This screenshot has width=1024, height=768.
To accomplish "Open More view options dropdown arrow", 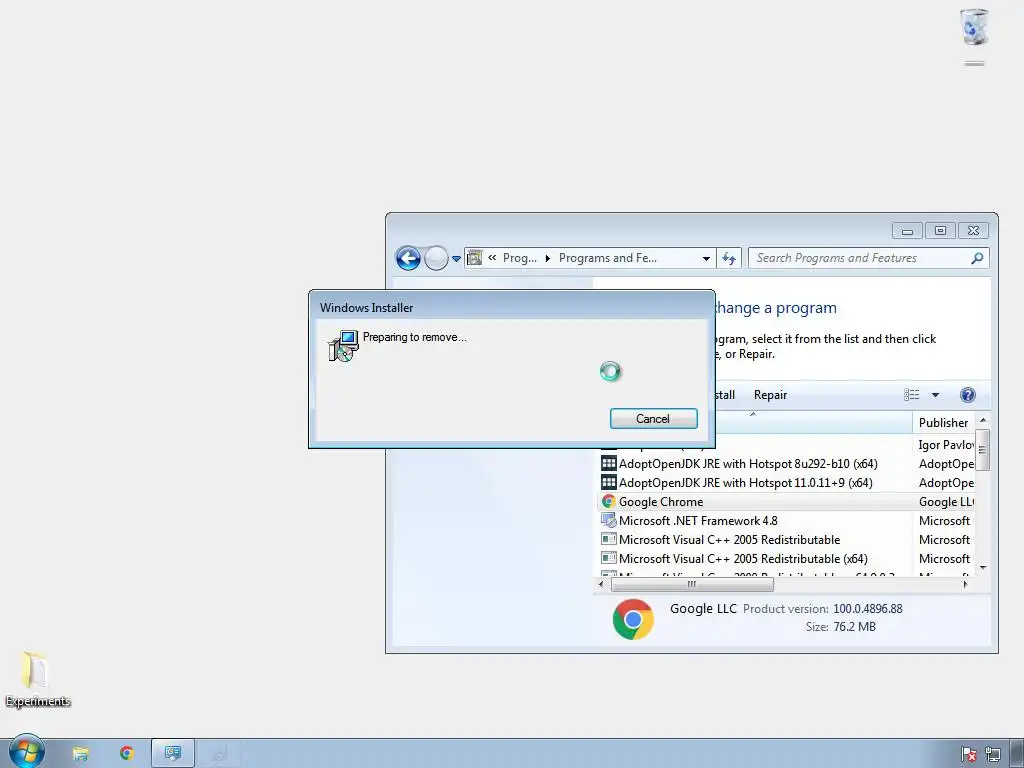I will [935, 395].
